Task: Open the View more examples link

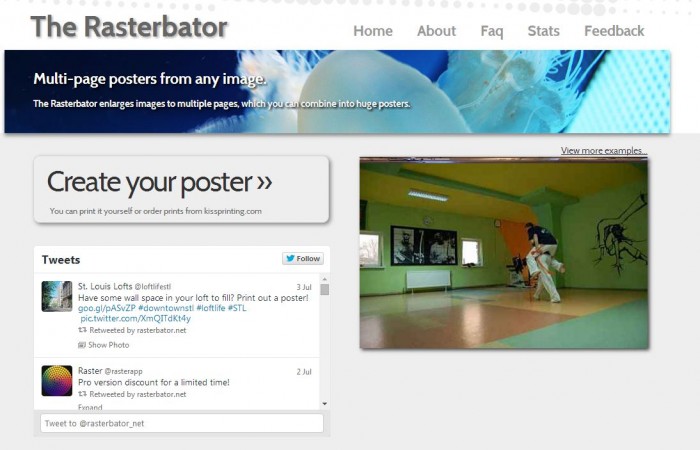Action: (603, 151)
